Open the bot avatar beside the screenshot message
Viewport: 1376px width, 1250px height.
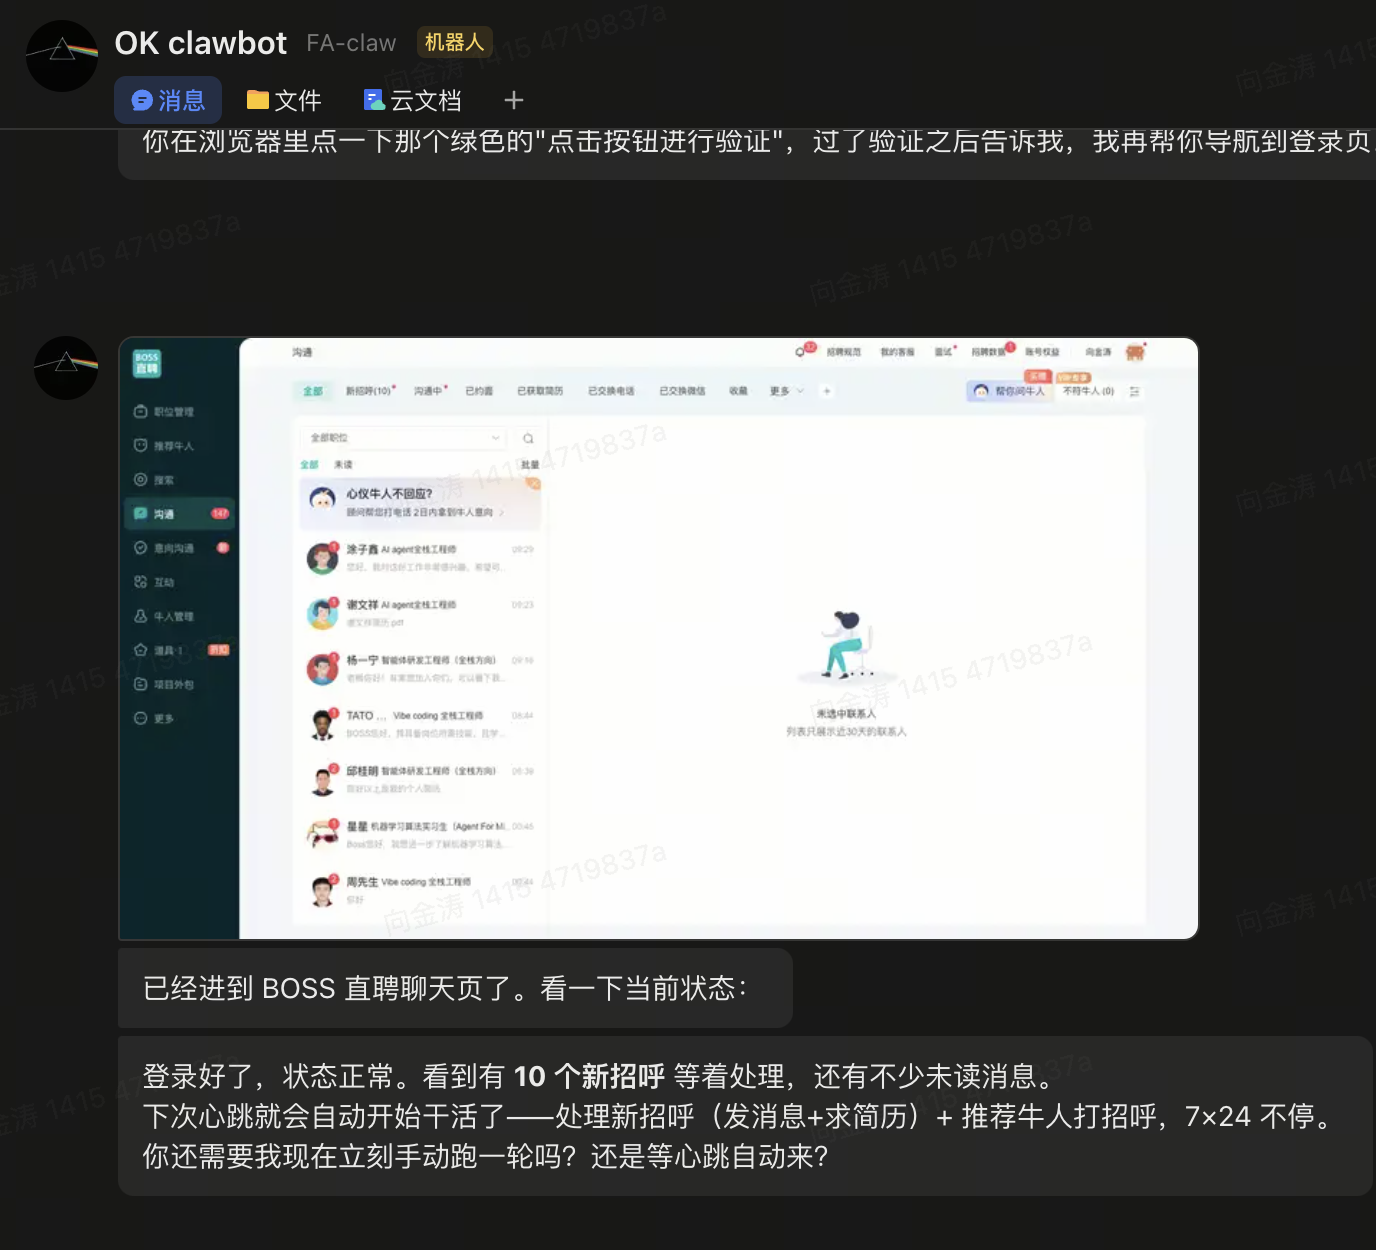click(x=66, y=368)
